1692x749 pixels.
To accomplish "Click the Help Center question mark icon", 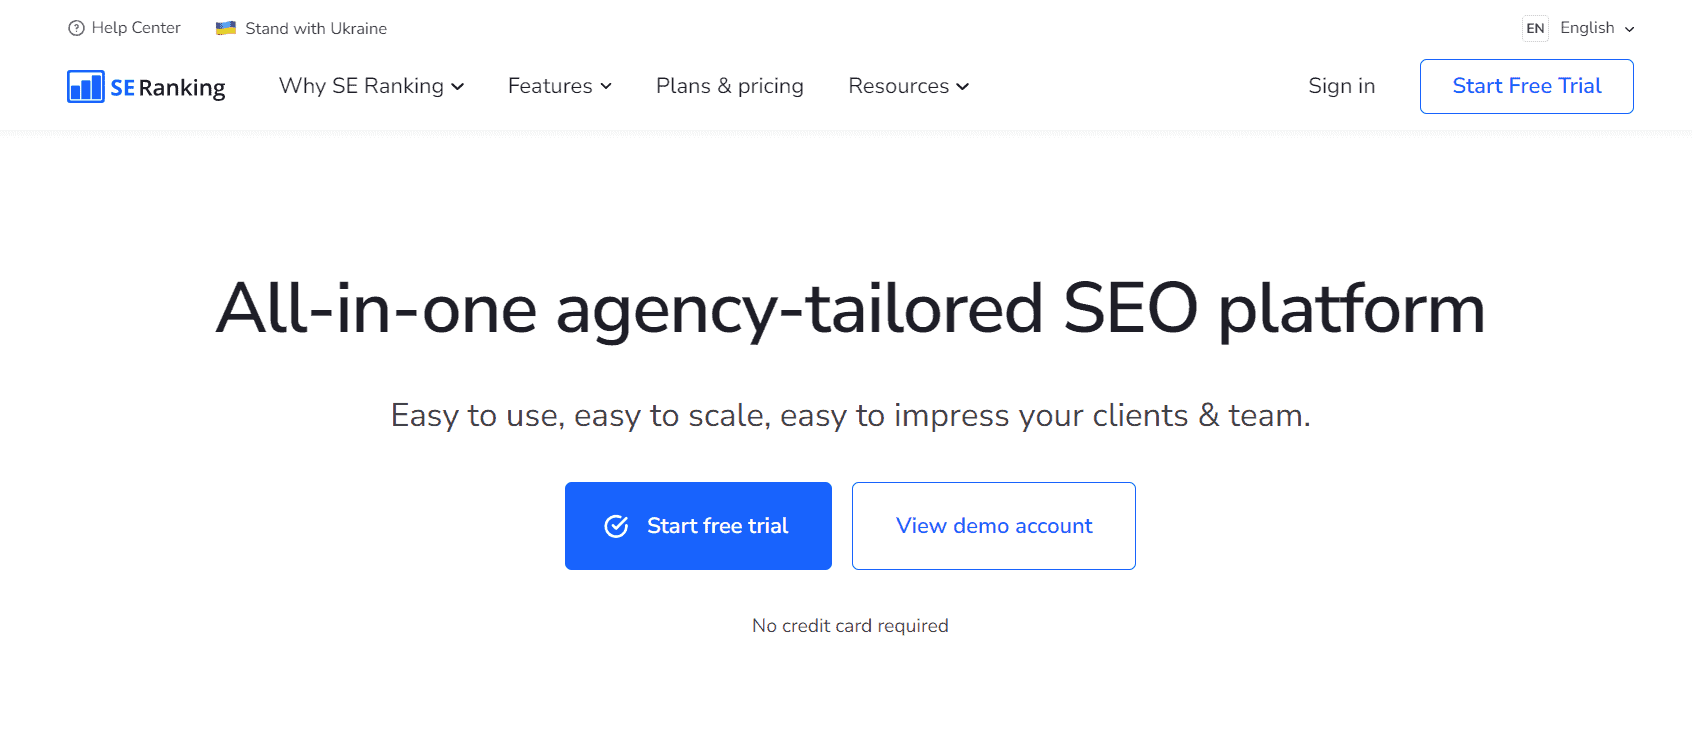I will (76, 28).
